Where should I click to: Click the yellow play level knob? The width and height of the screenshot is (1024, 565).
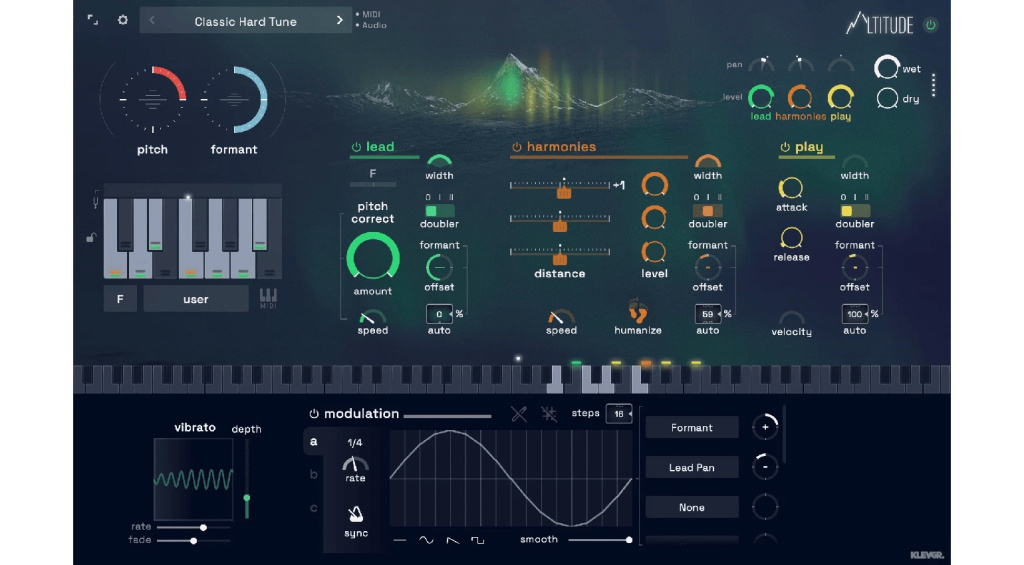pos(840,97)
